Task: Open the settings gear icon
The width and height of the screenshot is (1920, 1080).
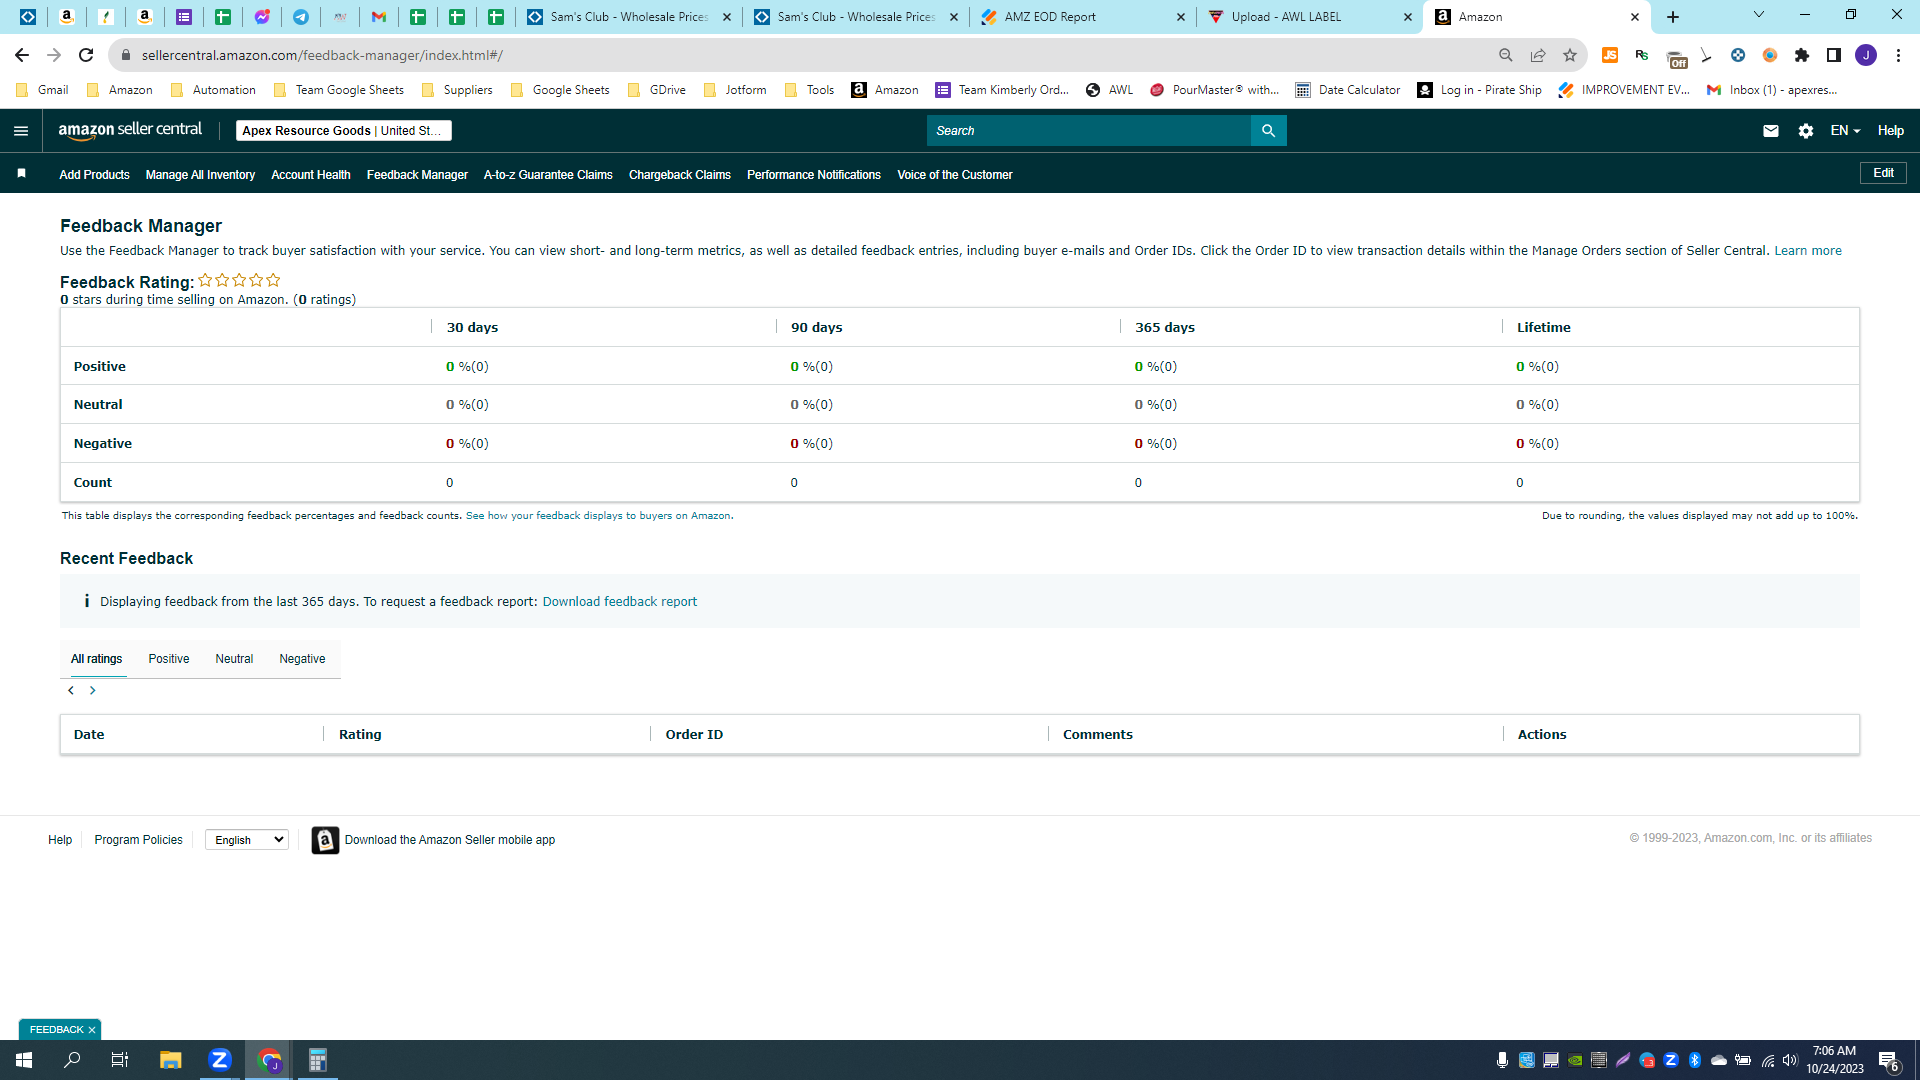Action: pos(1806,131)
